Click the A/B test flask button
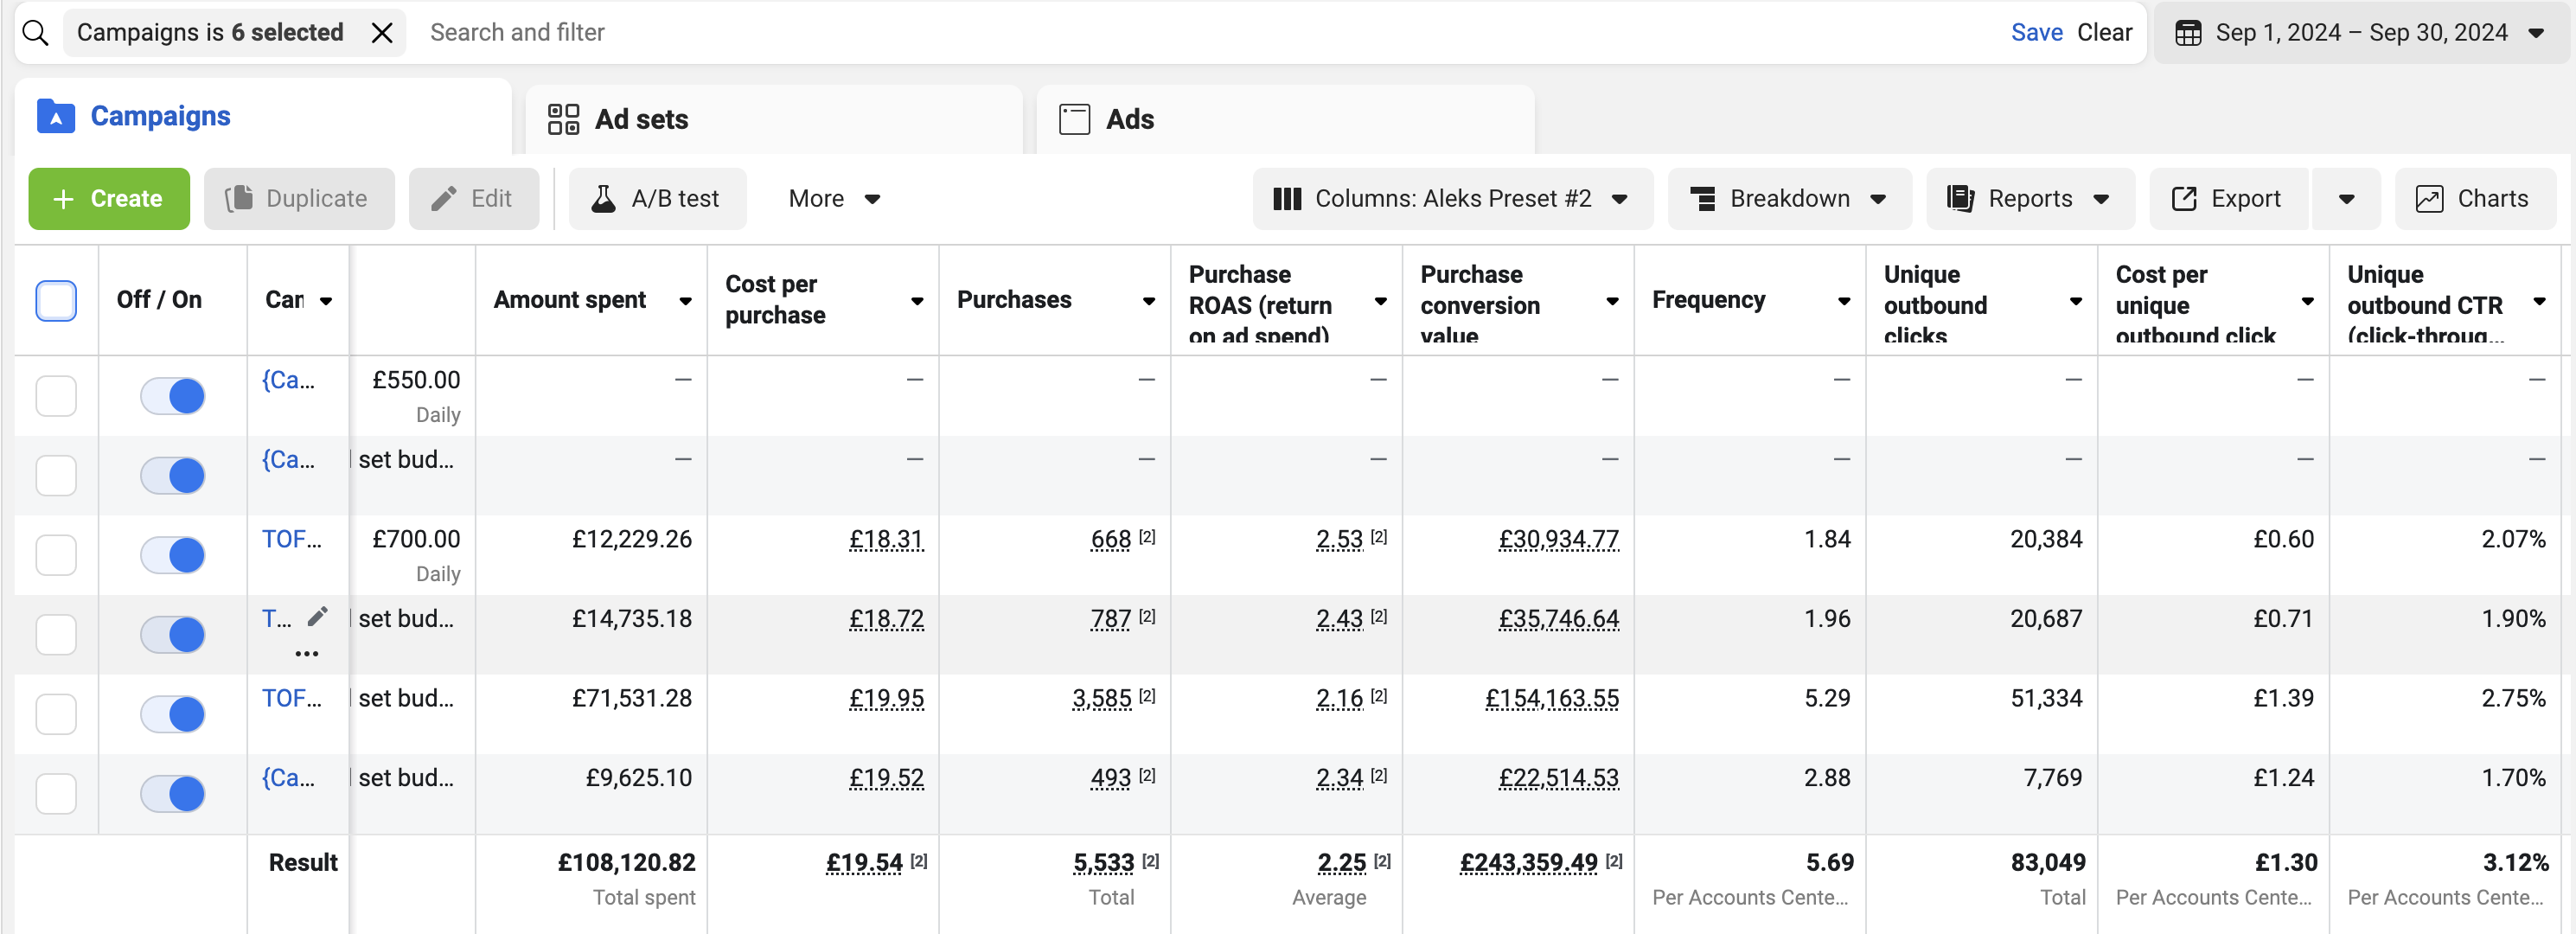Screen dimensions: 2576x934 [x=657, y=199]
